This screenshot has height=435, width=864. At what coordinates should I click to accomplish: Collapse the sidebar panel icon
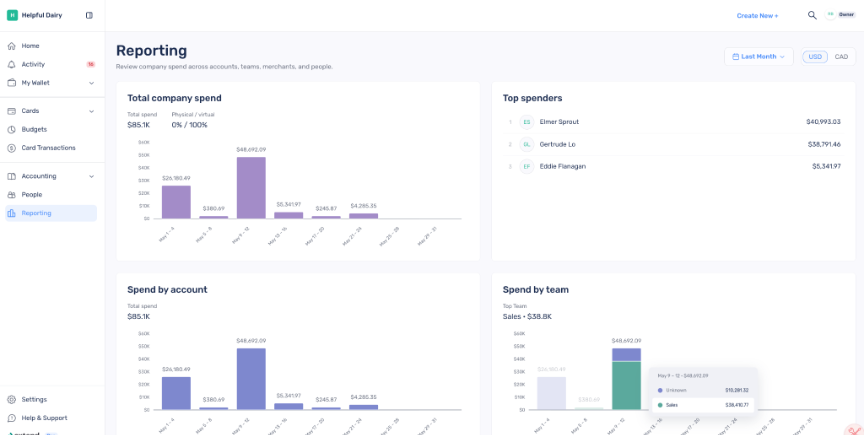[x=89, y=15]
